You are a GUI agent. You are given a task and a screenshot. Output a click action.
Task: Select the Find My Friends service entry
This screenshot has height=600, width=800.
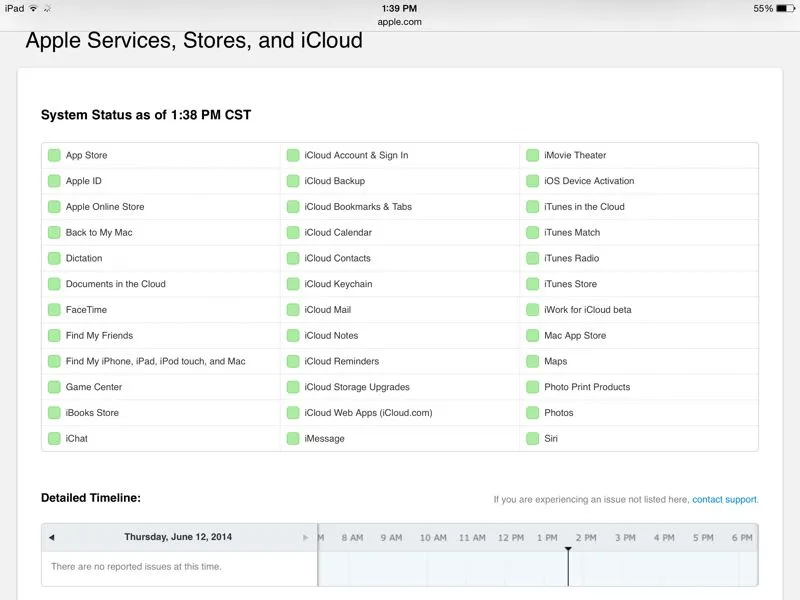(x=99, y=336)
